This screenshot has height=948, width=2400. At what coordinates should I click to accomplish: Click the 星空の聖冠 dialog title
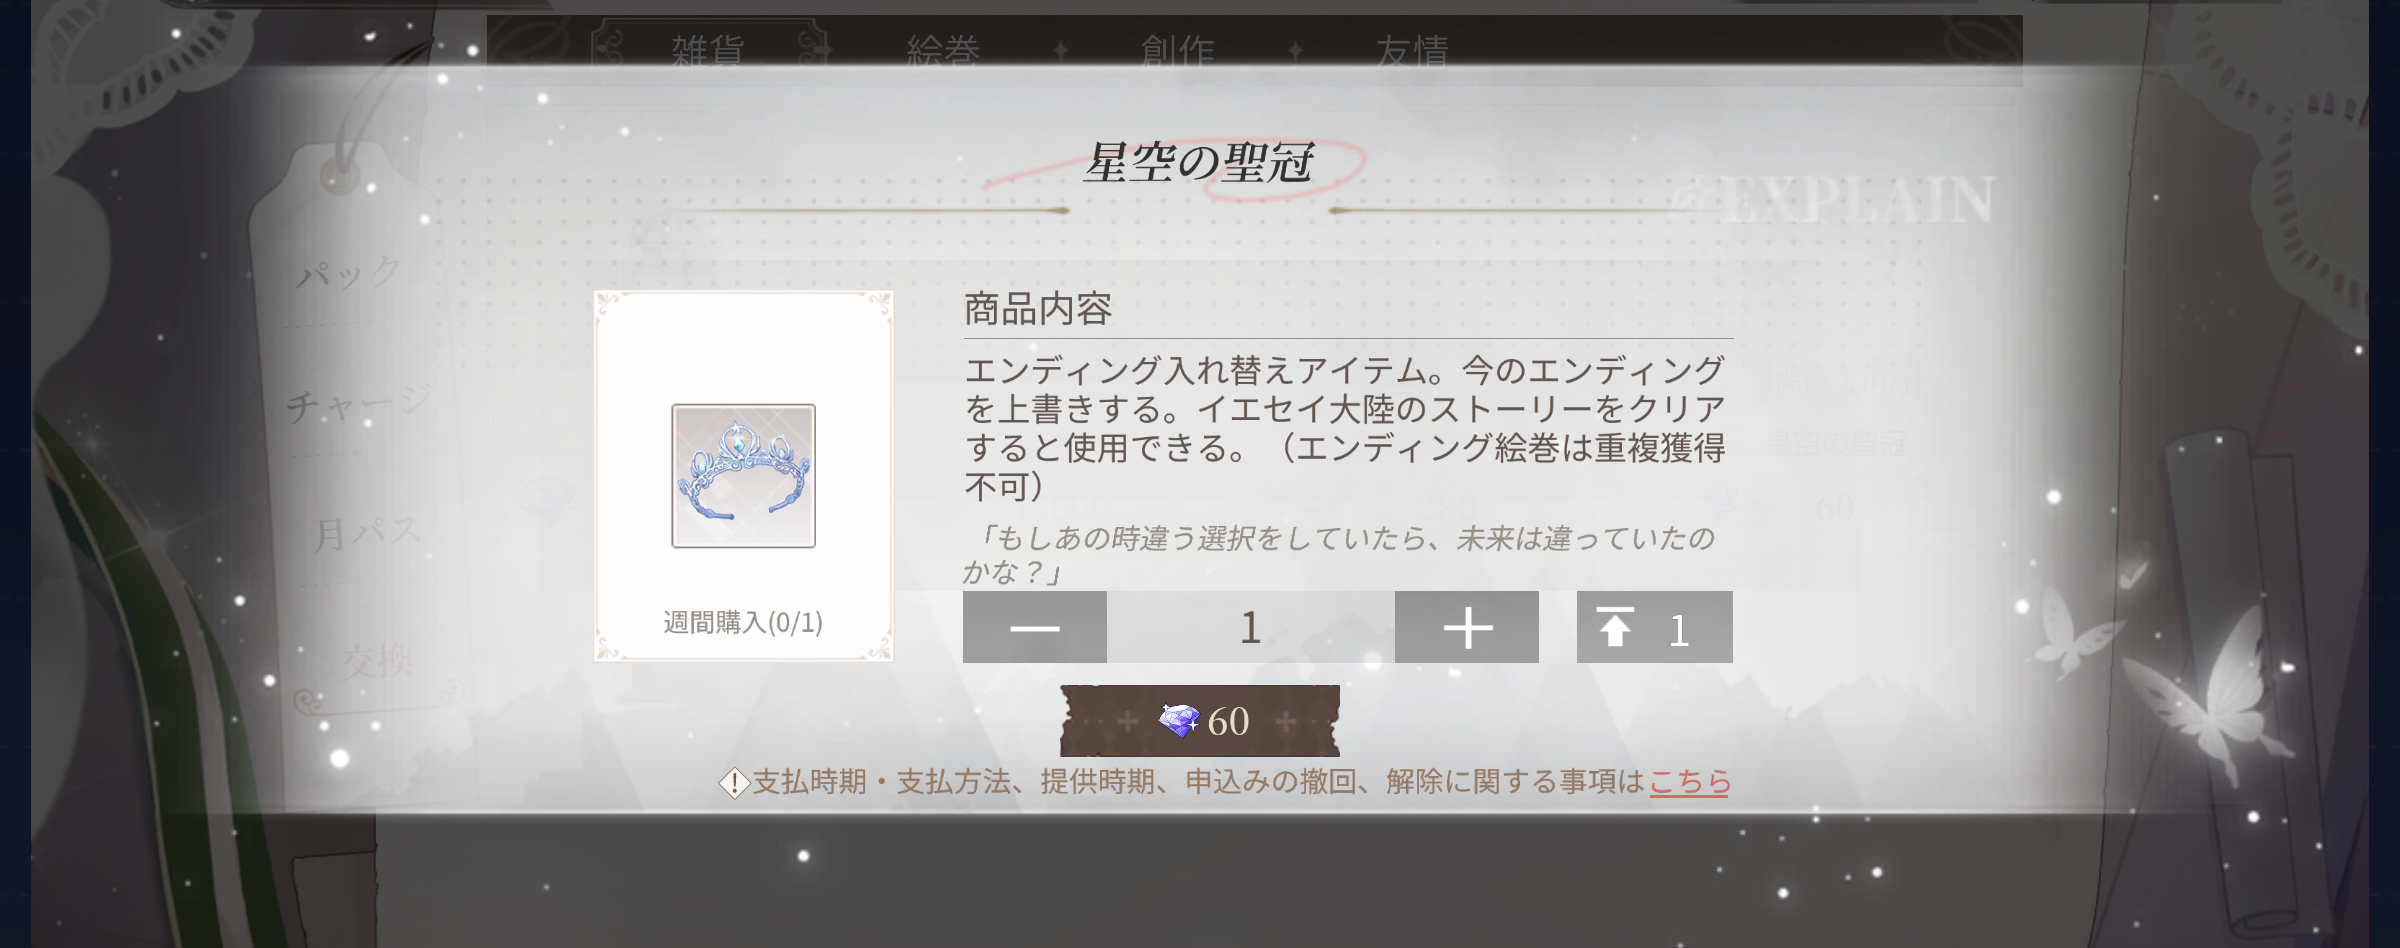1199,163
